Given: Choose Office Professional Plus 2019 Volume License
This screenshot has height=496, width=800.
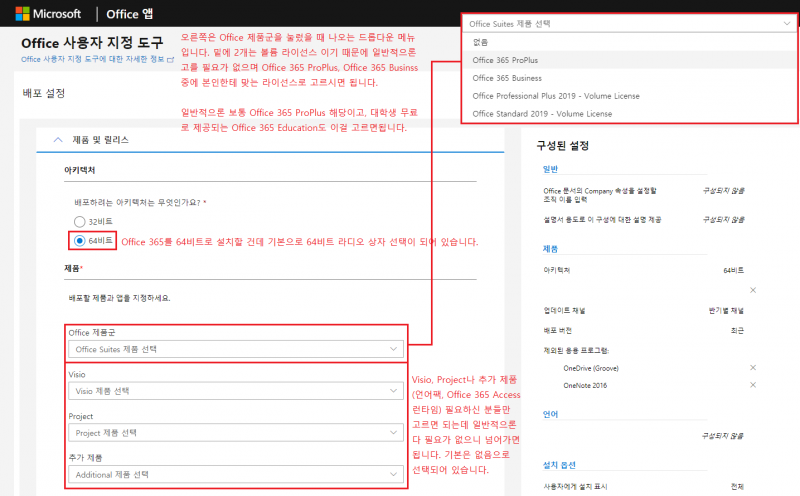Looking at the screenshot, I should tap(629, 95).
